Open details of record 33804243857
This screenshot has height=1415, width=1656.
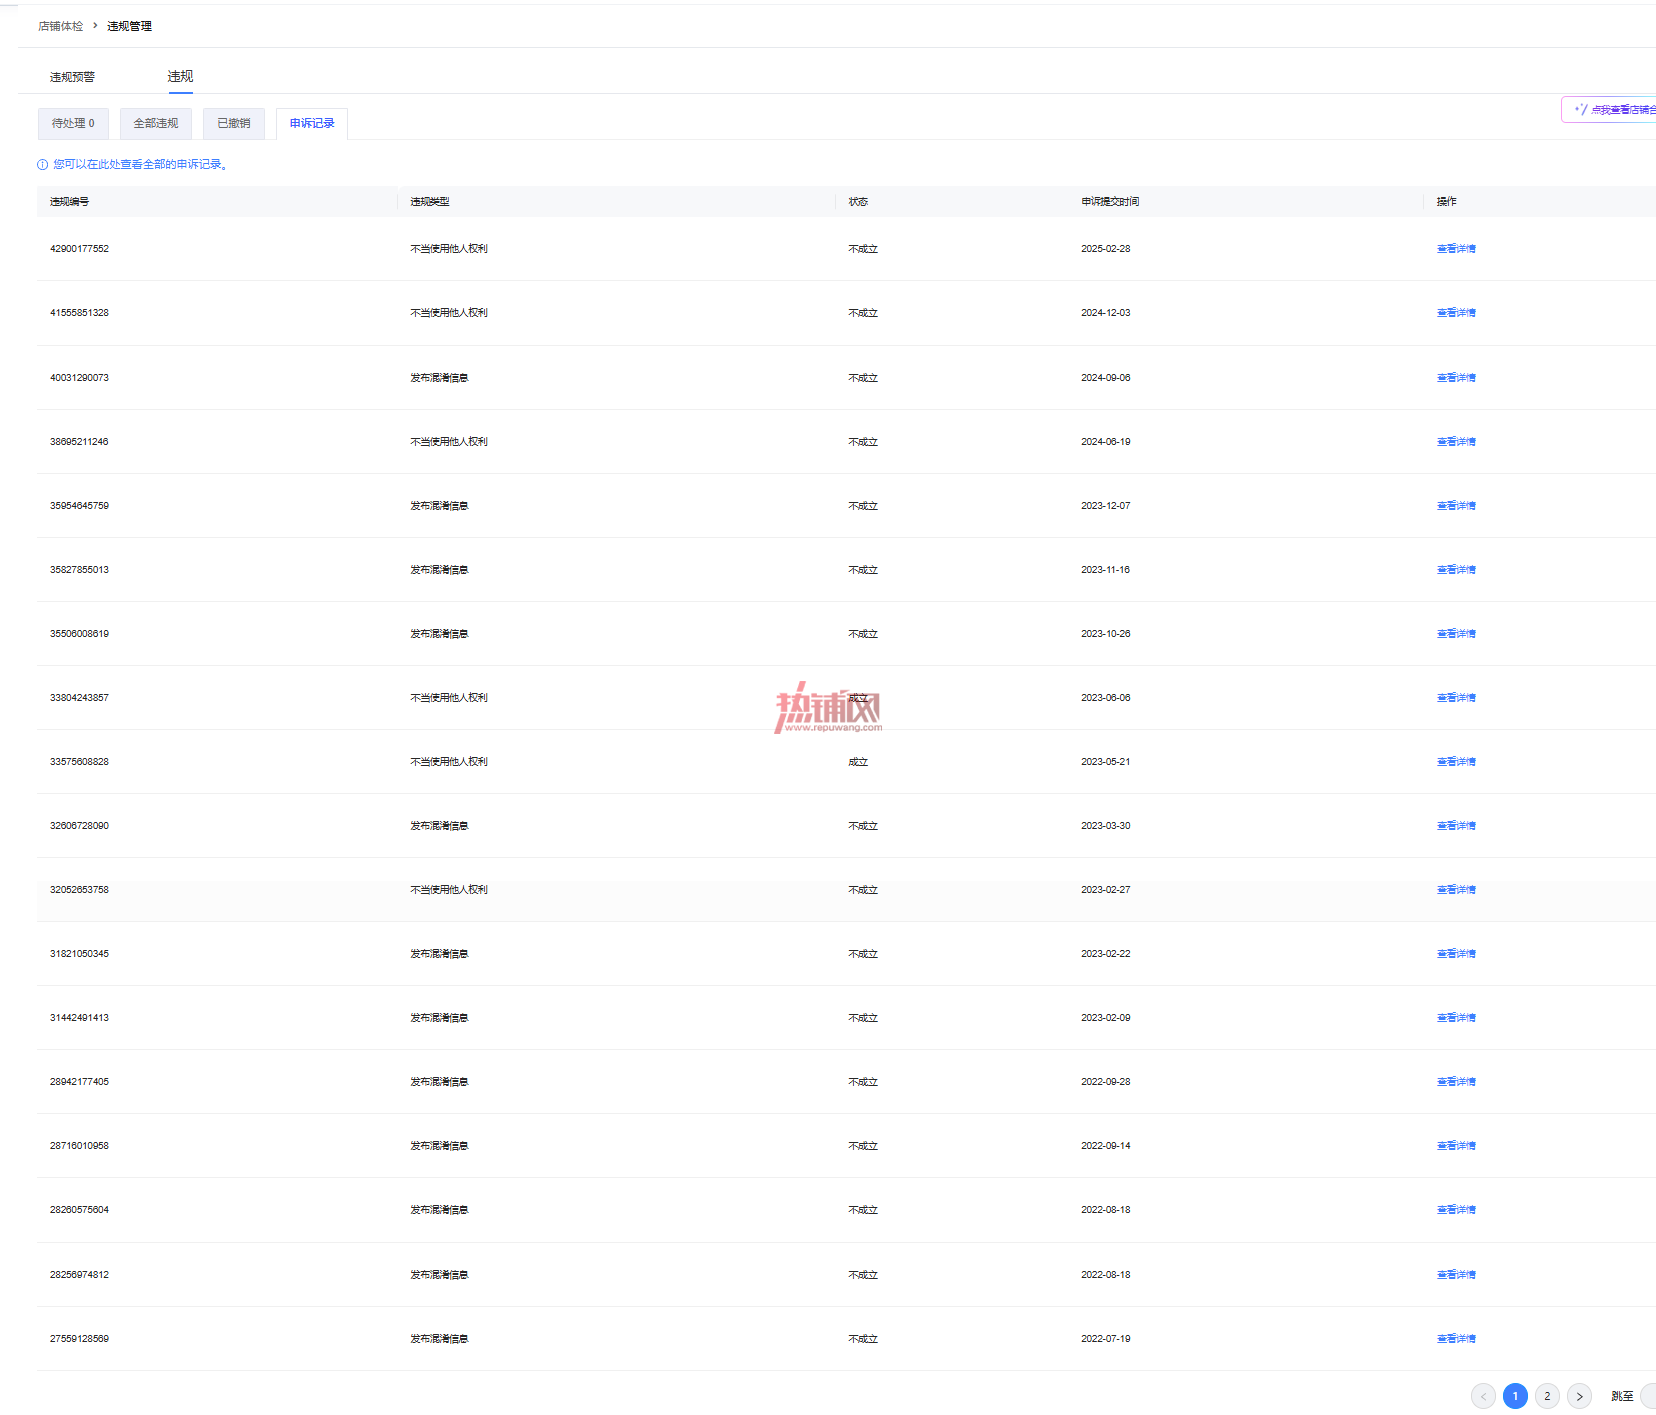click(x=1456, y=698)
